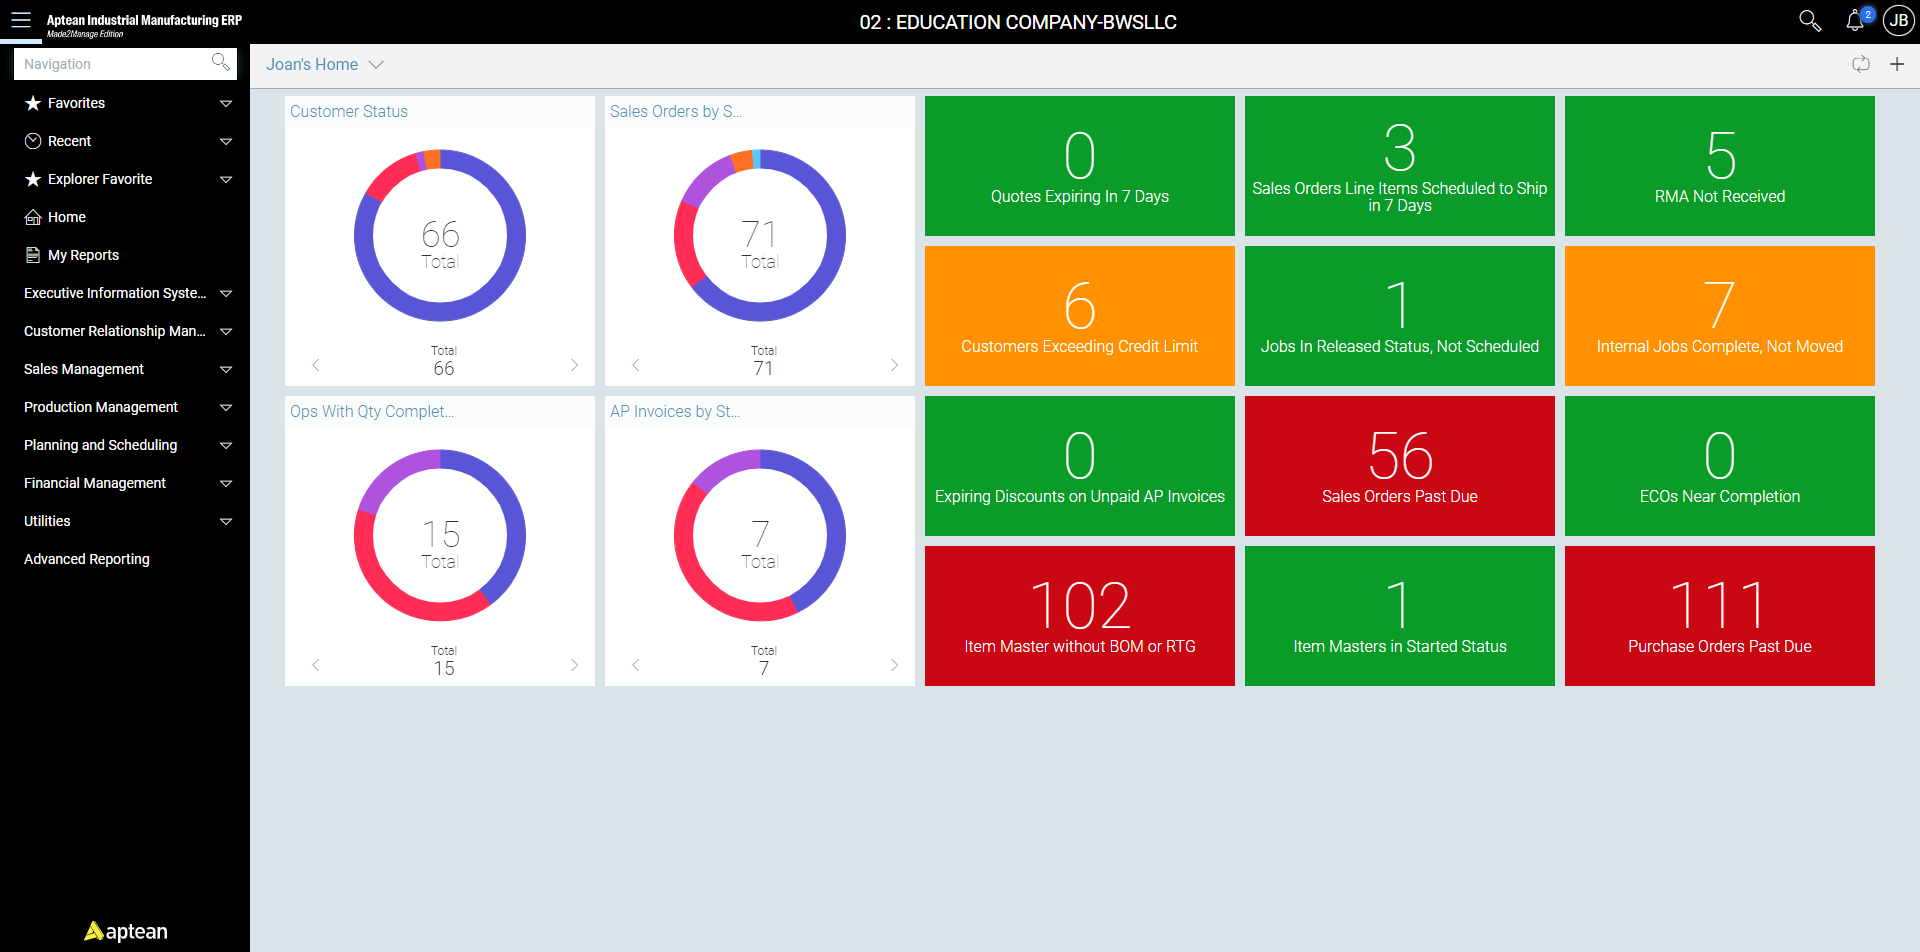Click the refresh dashboard icon
The width and height of the screenshot is (1920, 952).
(1861, 64)
